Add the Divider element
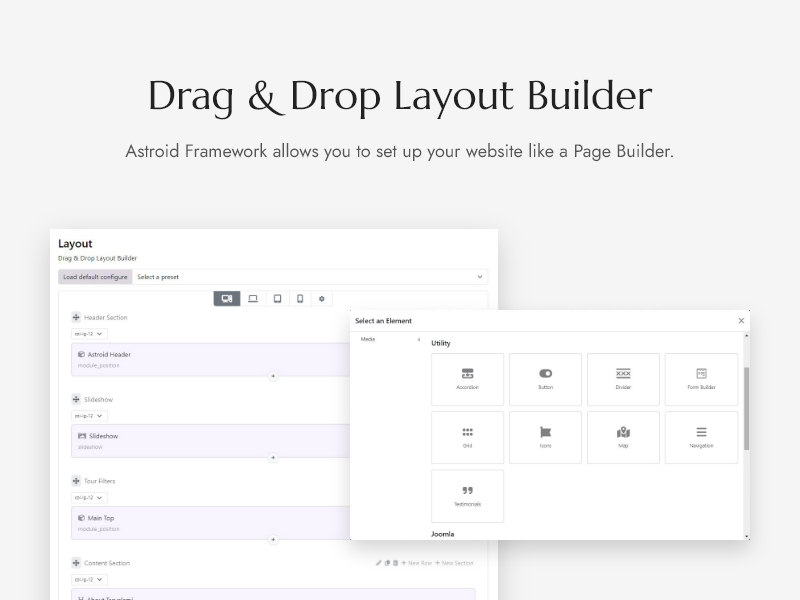This screenshot has height=600, width=800. (623, 379)
